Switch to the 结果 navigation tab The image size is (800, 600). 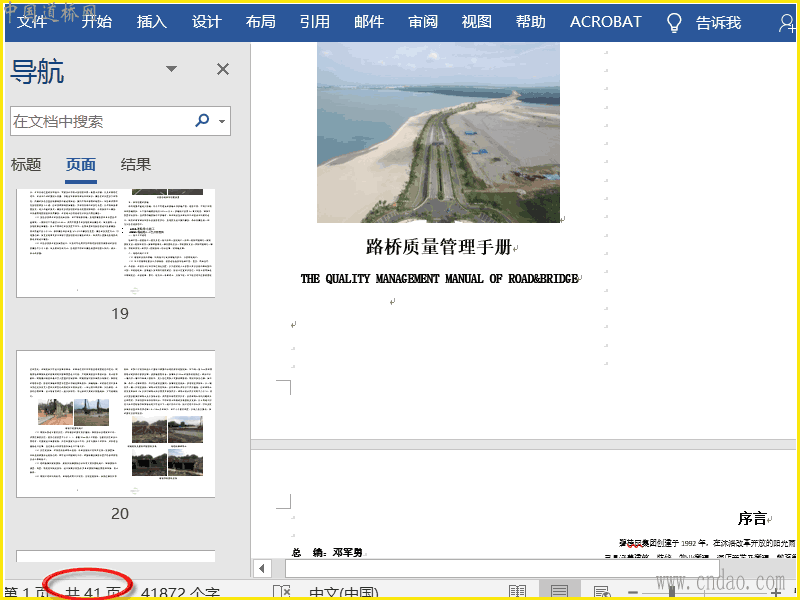136,164
